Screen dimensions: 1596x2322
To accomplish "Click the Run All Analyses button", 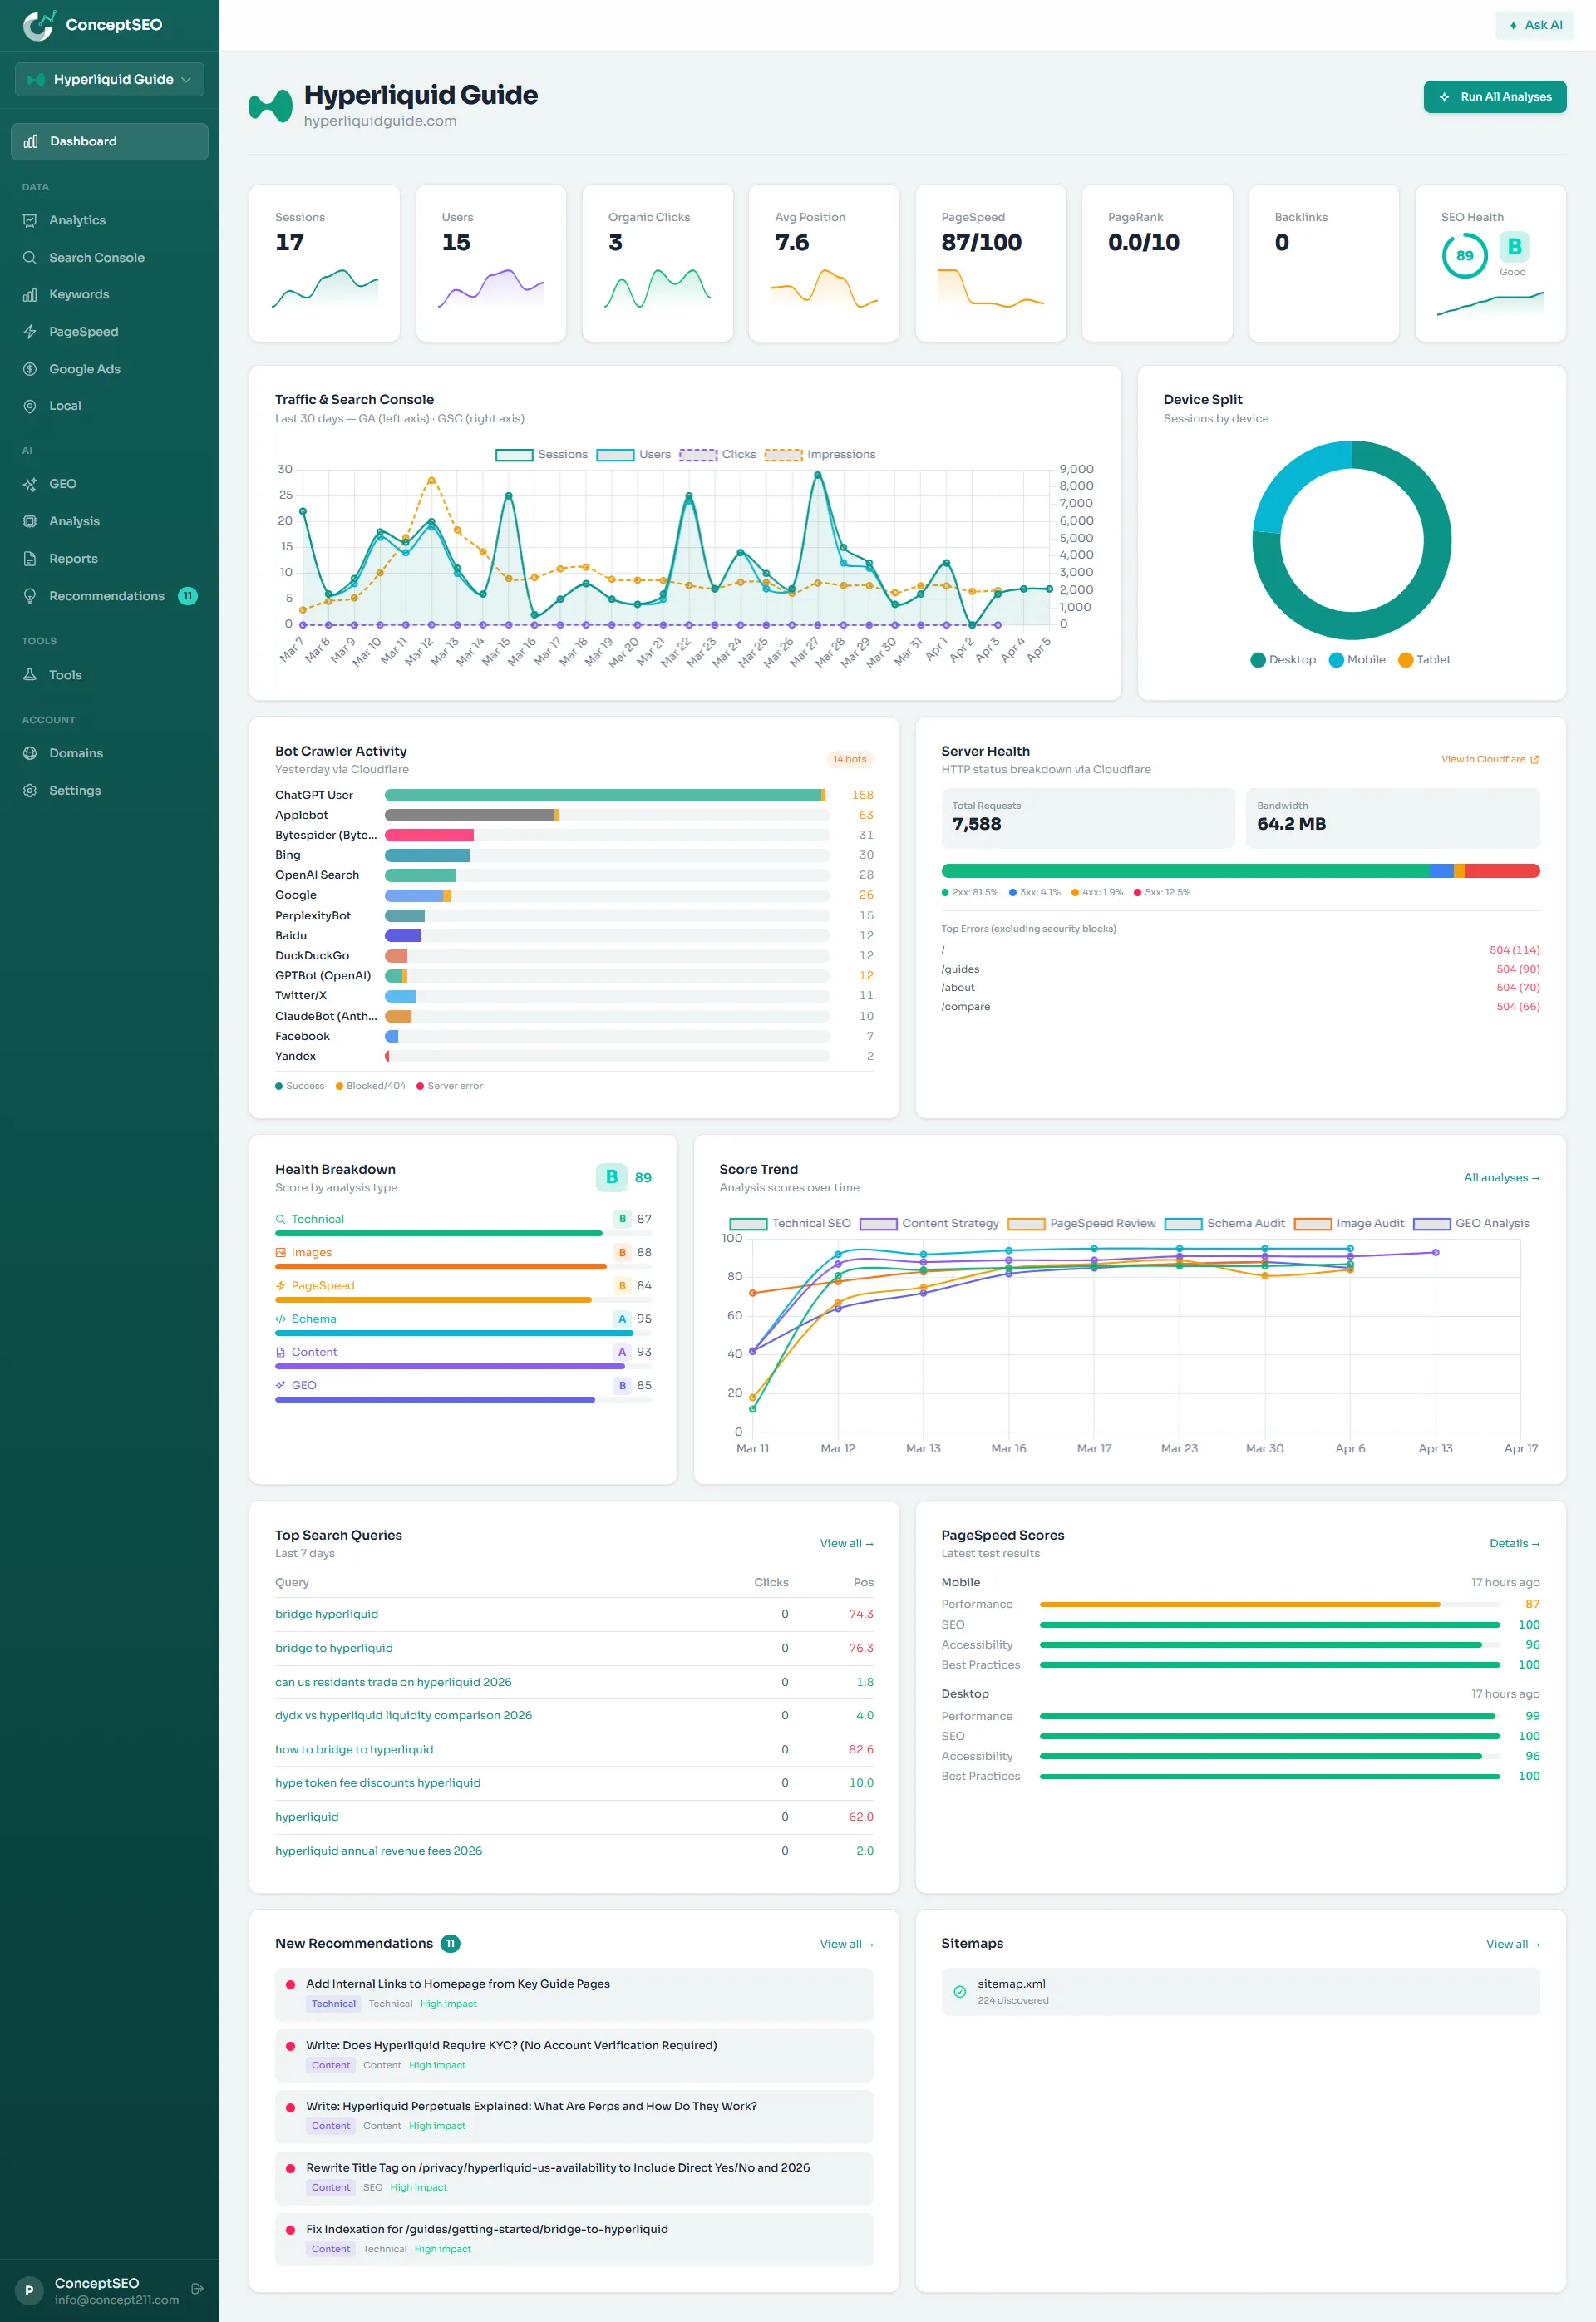I will point(1495,97).
